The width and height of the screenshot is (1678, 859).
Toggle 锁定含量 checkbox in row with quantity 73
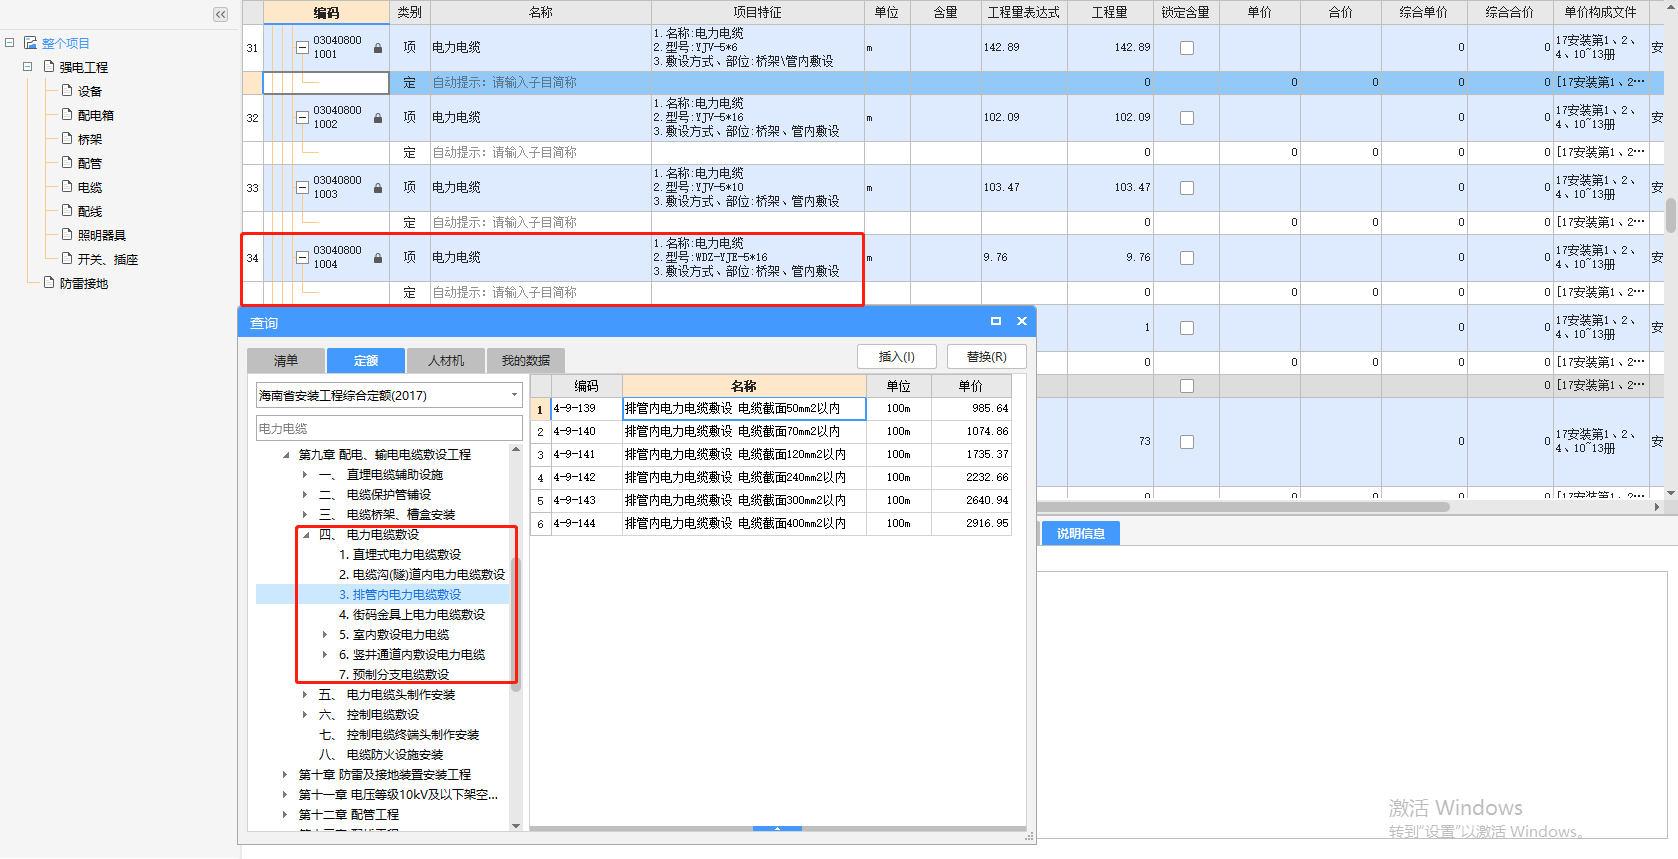click(1187, 442)
